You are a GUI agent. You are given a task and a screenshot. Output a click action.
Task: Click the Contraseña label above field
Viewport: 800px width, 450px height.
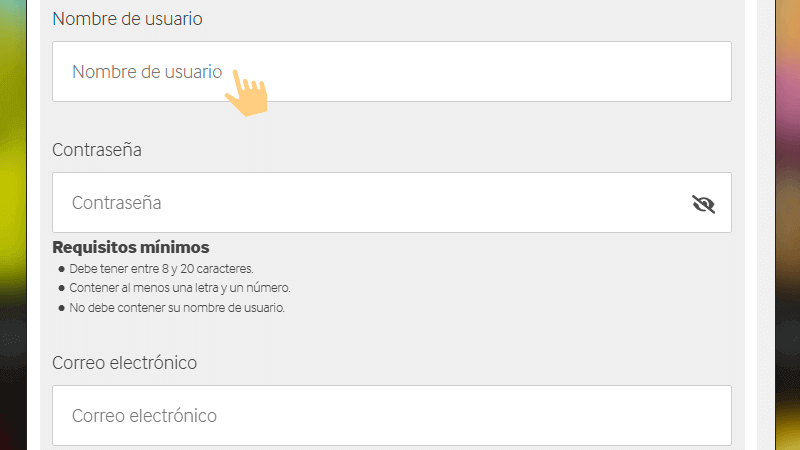click(x=97, y=150)
